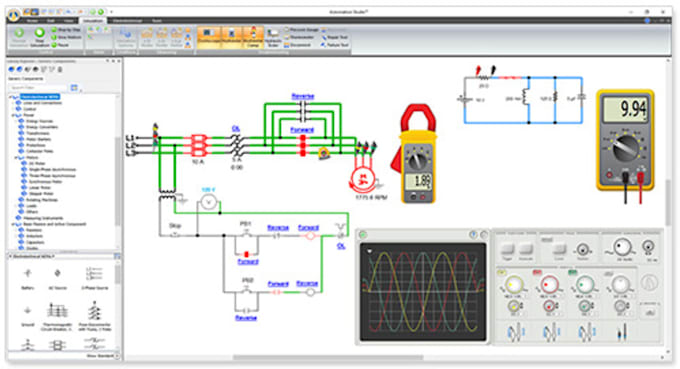Open the Oscilloscope tool in the ribbon

click(209, 37)
